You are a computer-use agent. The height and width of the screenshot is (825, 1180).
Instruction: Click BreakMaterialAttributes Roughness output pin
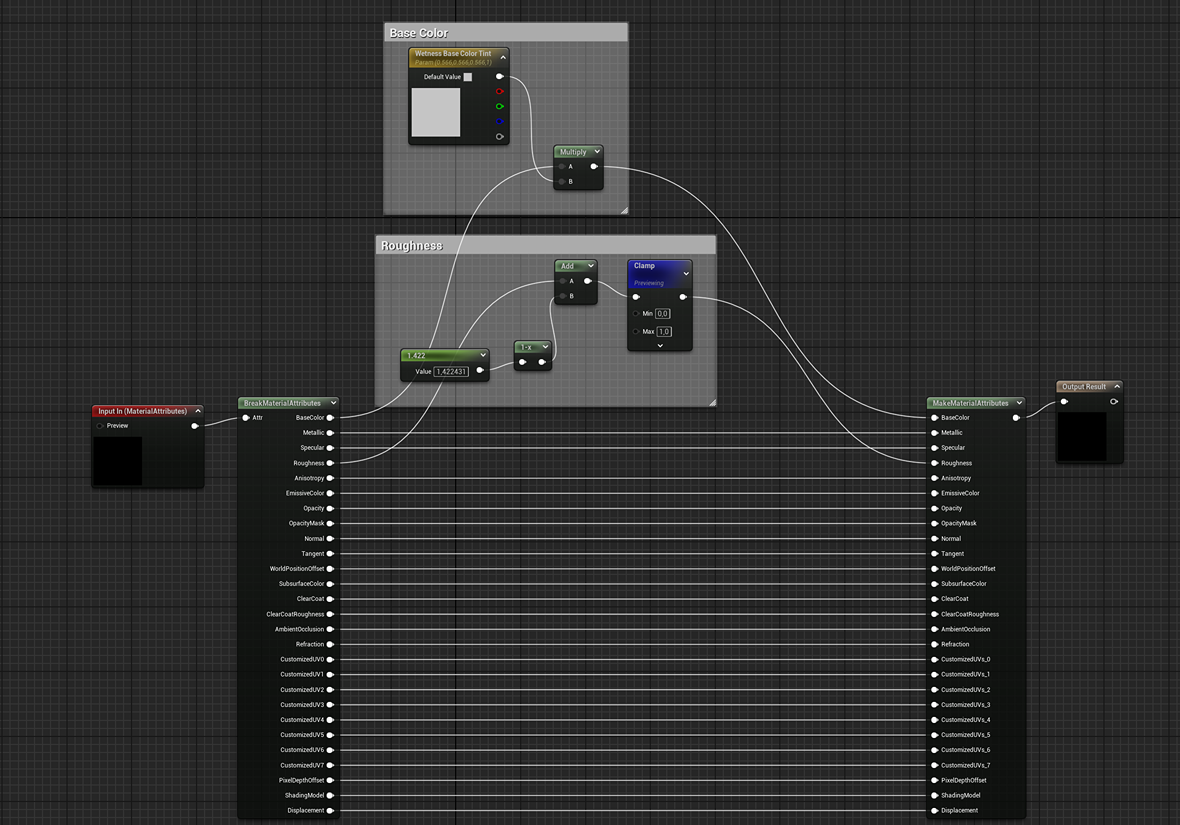330,463
